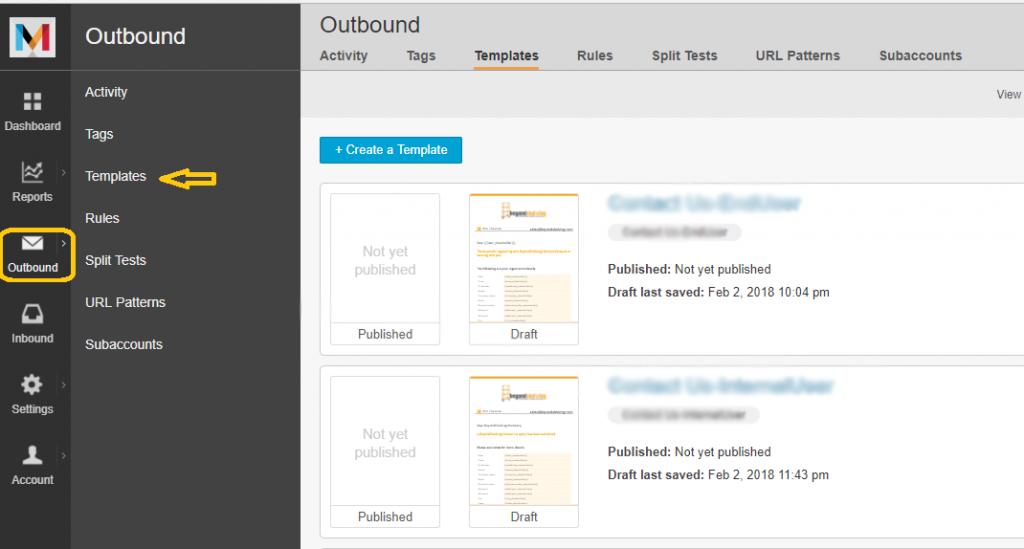Image resolution: width=1024 pixels, height=549 pixels.
Task: Open the Contact Us-EndUser template title
Action: pyautogui.click(x=704, y=204)
